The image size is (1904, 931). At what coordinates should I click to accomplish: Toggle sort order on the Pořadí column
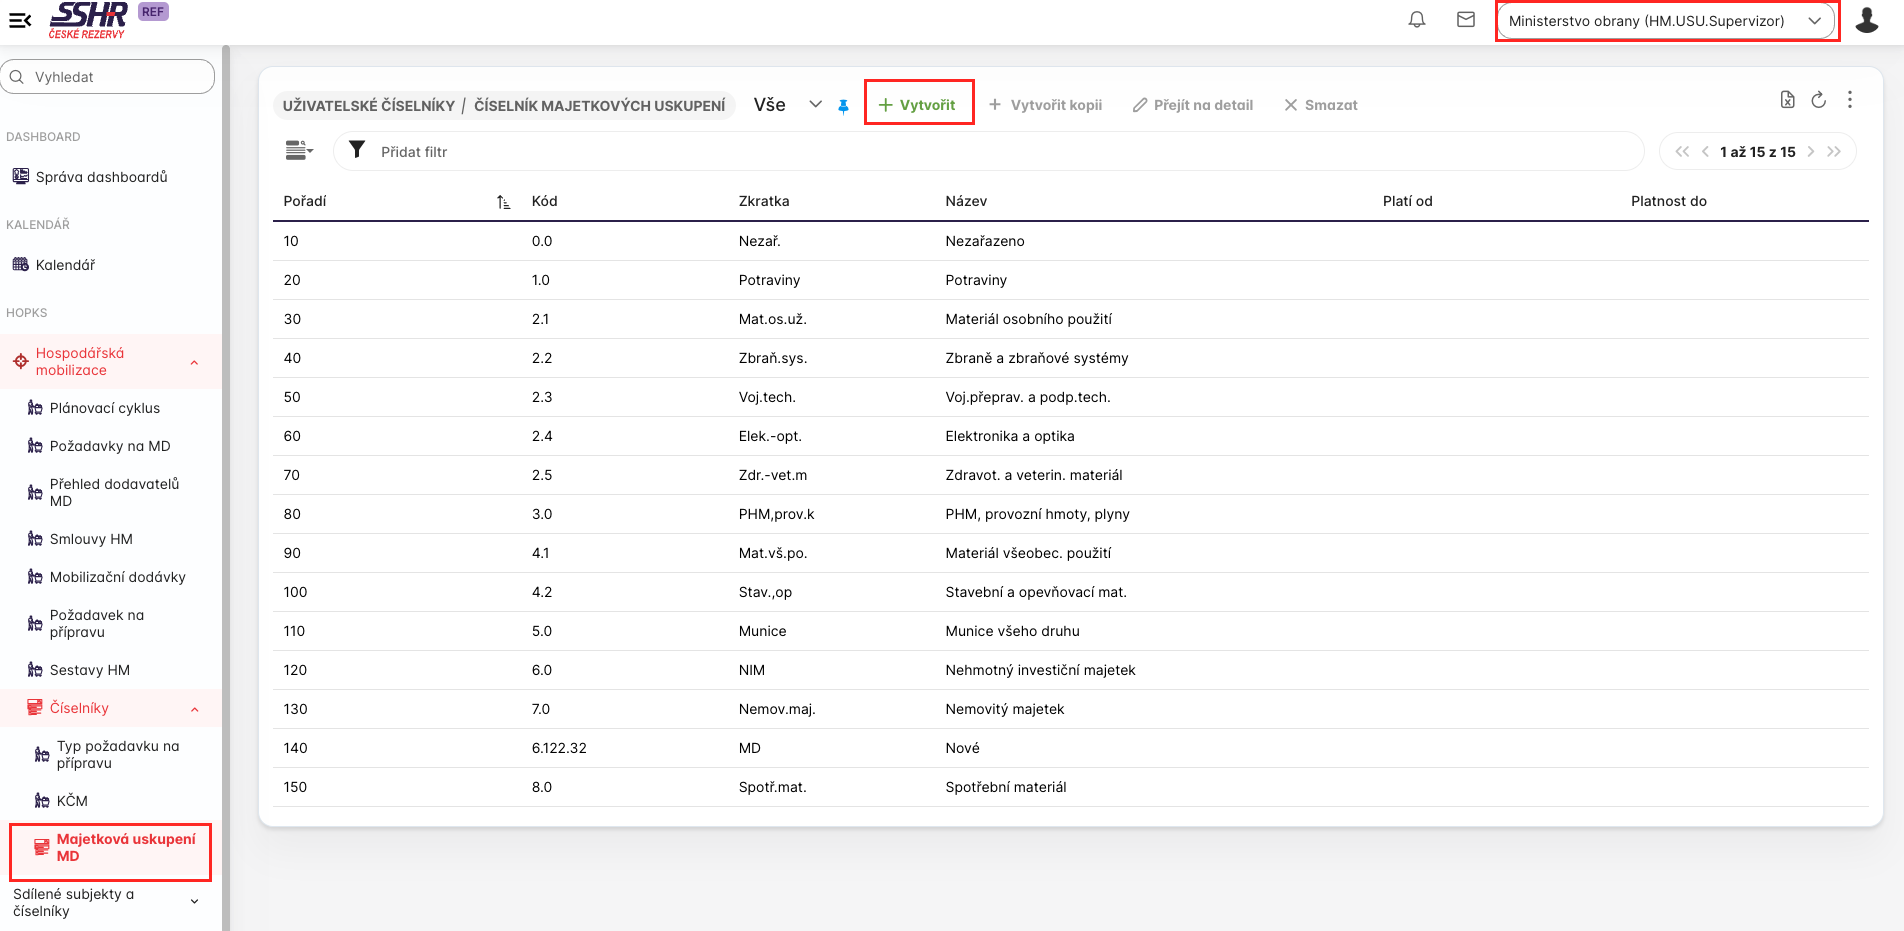503,202
